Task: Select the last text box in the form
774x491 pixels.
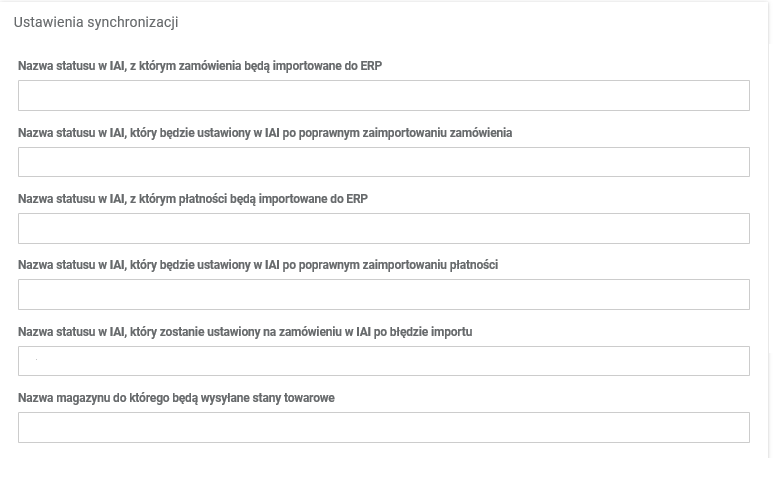Action: pos(383,428)
